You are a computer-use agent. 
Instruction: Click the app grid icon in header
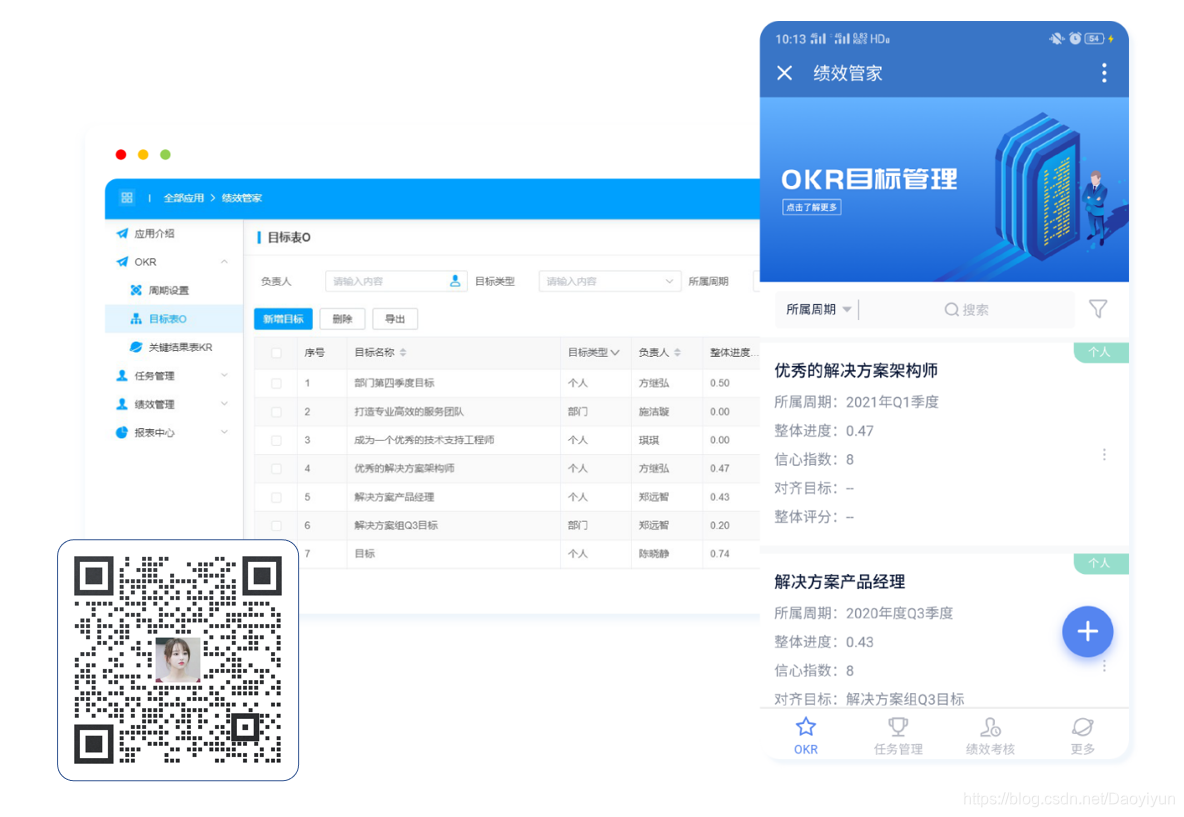tap(127, 198)
